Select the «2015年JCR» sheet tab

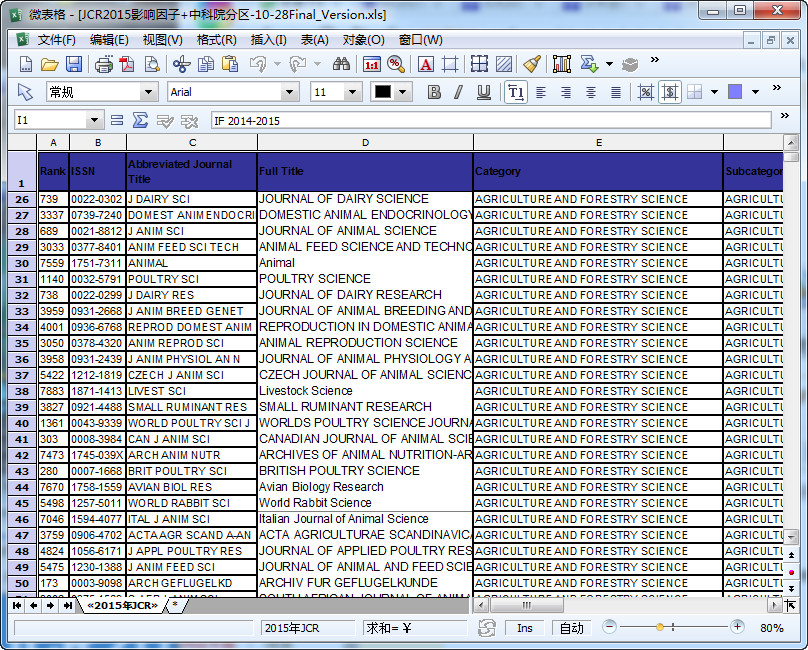pos(122,605)
